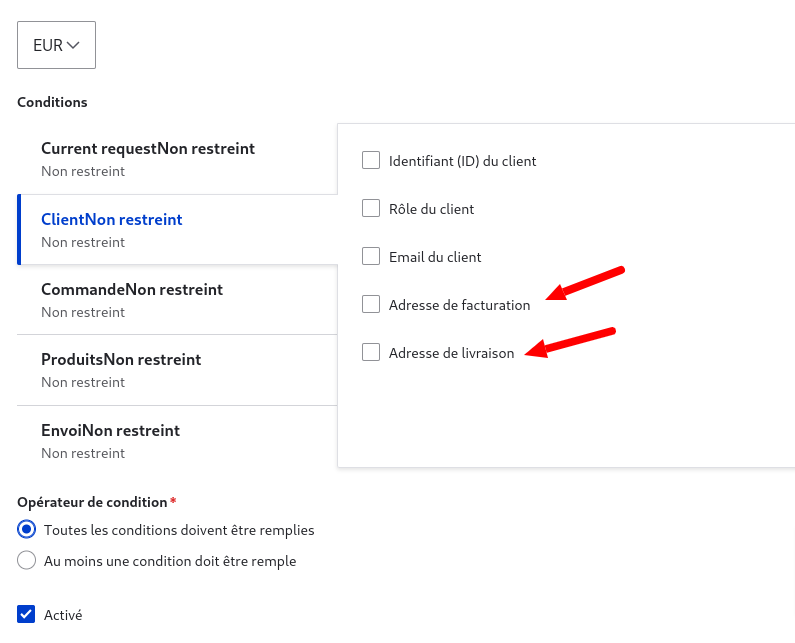
Task: Click the red required asterisk after Opérateur de condition
Action: pos(173,500)
